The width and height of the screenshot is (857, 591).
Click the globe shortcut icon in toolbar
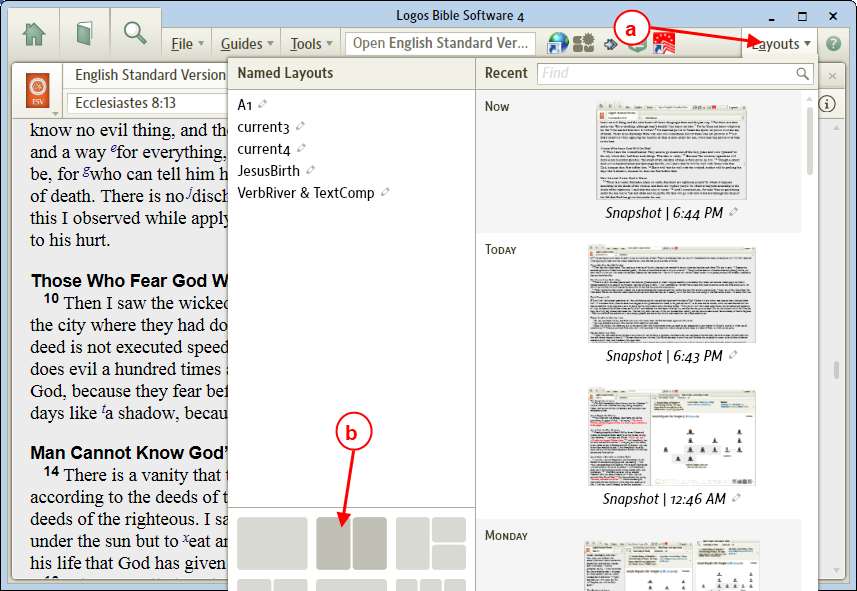click(558, 43)
